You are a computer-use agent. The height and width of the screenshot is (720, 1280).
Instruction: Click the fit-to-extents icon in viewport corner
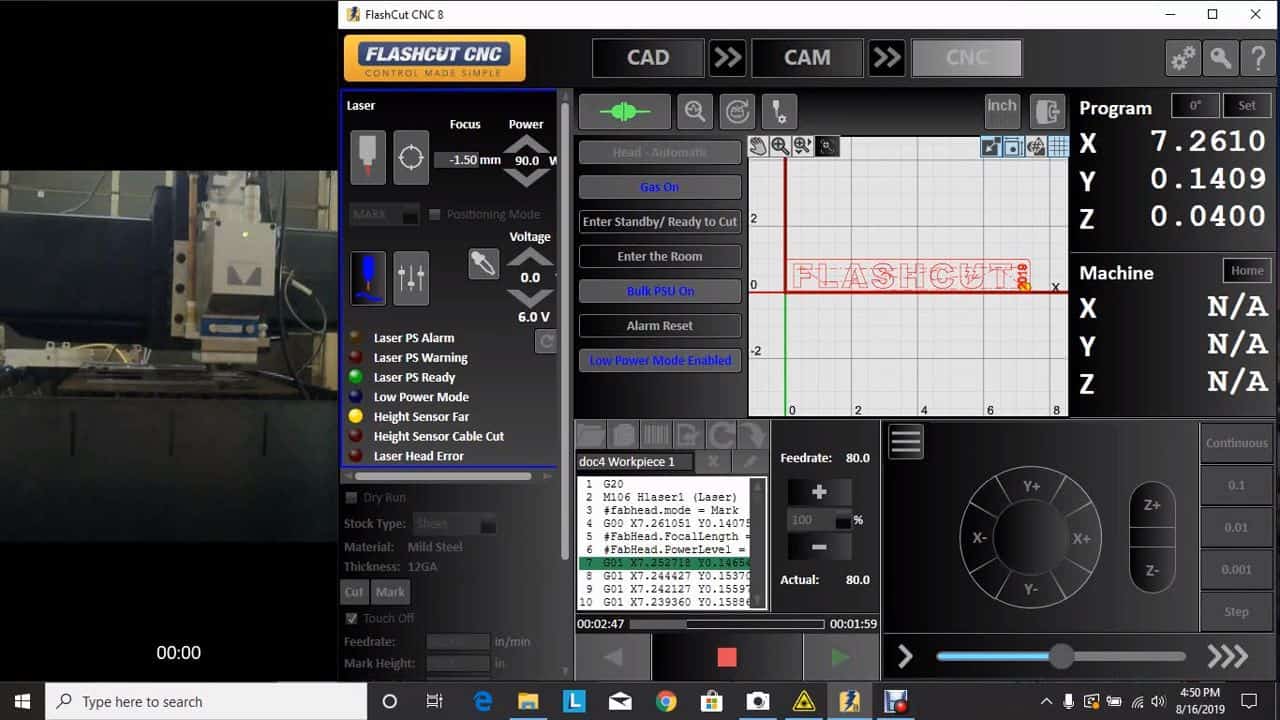[991, 147]
